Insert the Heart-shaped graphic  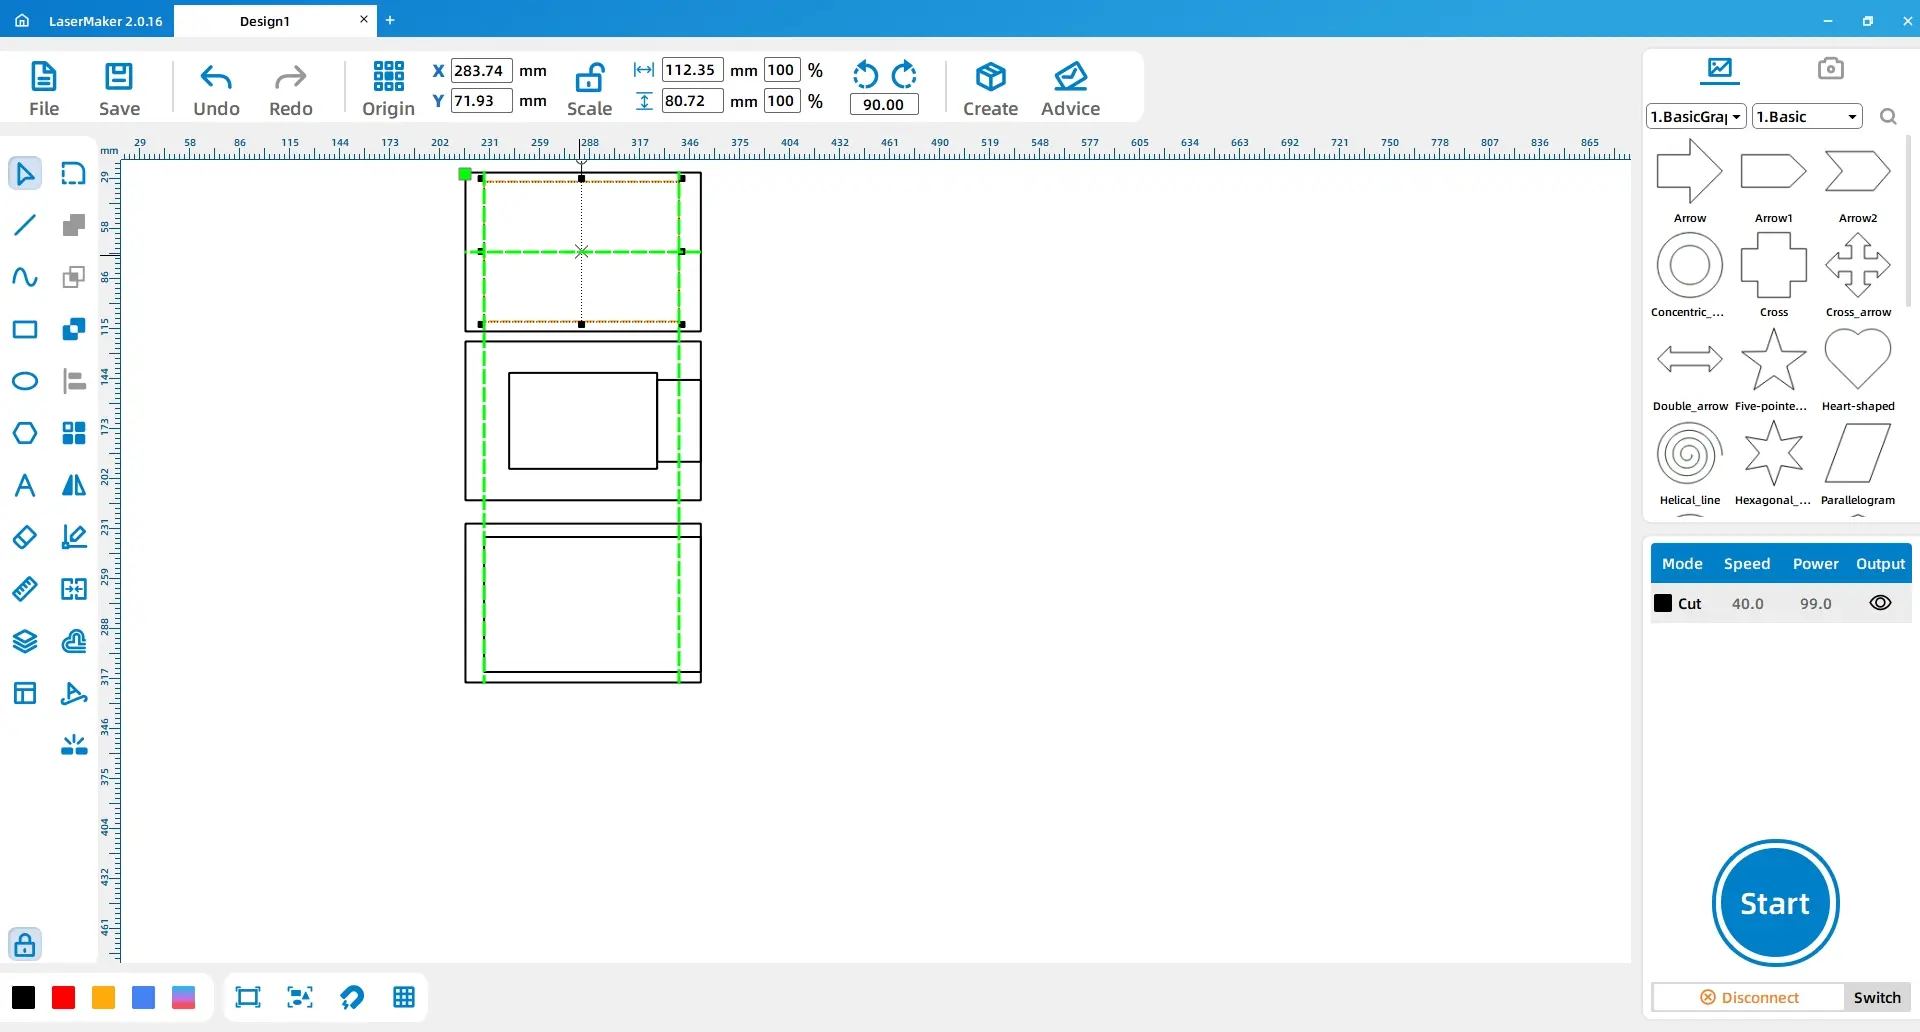[1857, 369]
